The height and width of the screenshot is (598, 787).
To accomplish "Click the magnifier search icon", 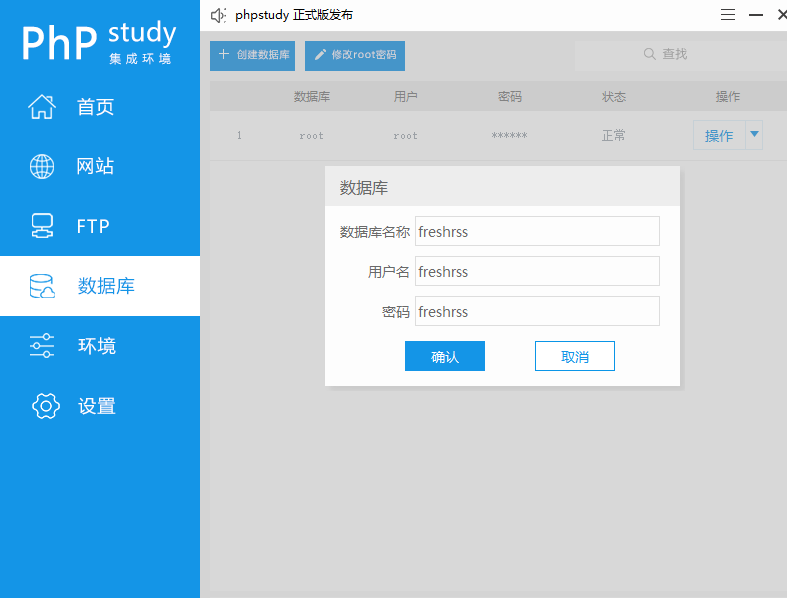I will coord(649,54).
